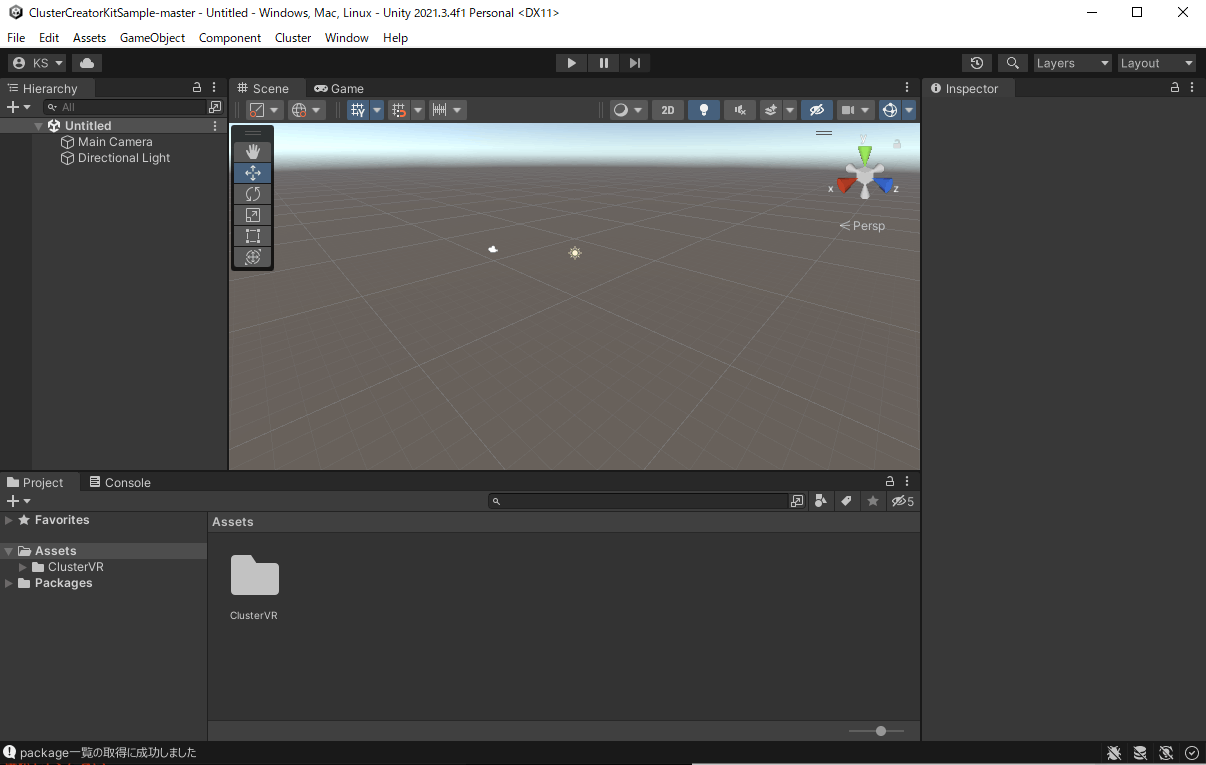This screenshot has width=1206, height=765.
Task: Open the Assets menu
Action: pyautogui.click(x=89, y=38)
